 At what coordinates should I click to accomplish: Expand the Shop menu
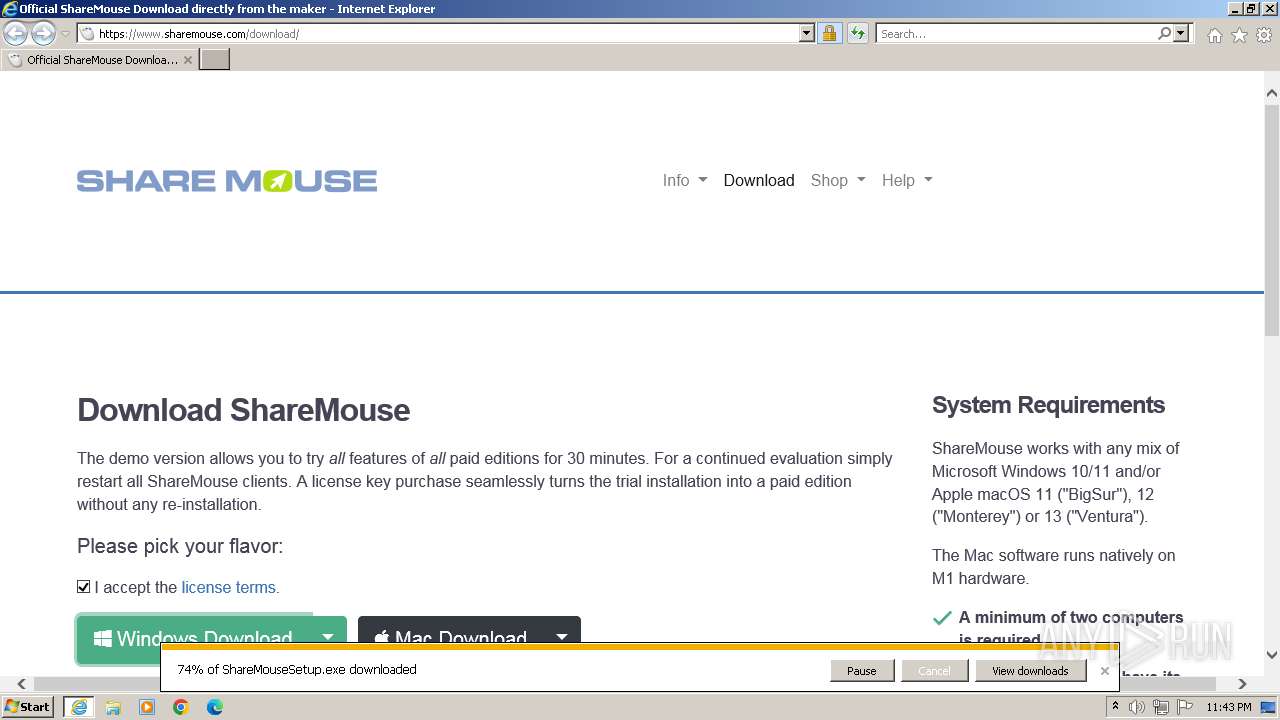point(838,180)
